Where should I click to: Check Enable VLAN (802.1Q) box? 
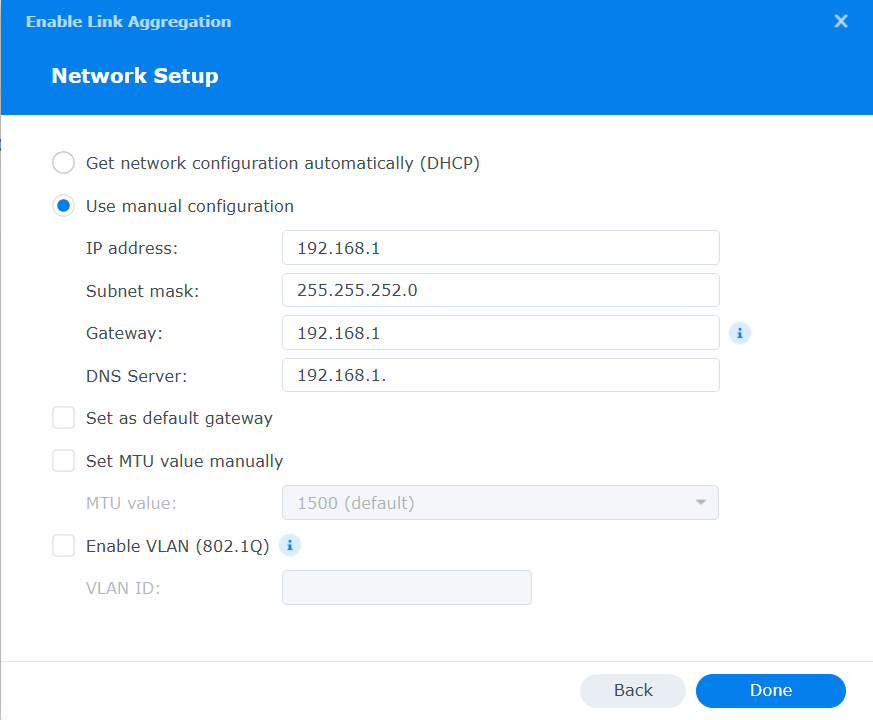(63, 546)
